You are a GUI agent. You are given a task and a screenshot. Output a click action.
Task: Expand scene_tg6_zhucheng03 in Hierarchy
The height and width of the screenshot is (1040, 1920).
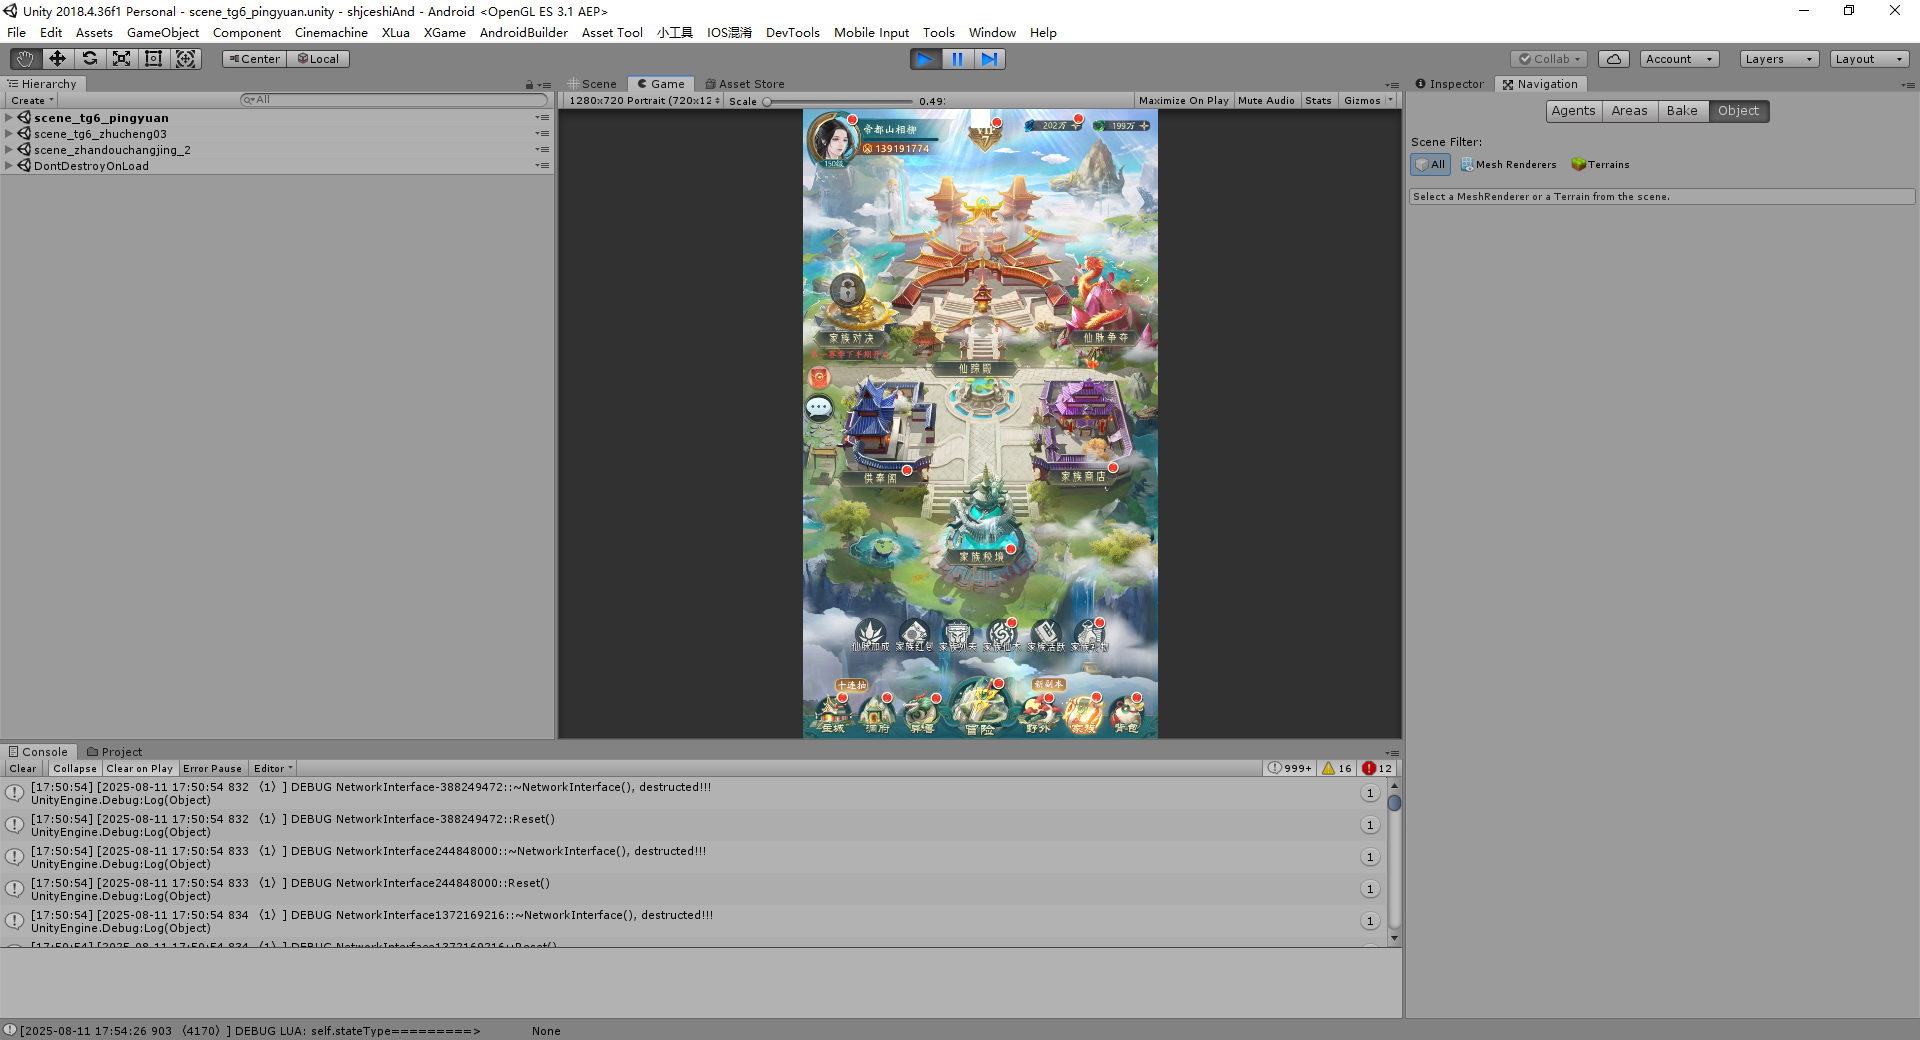tap(9, 134)
